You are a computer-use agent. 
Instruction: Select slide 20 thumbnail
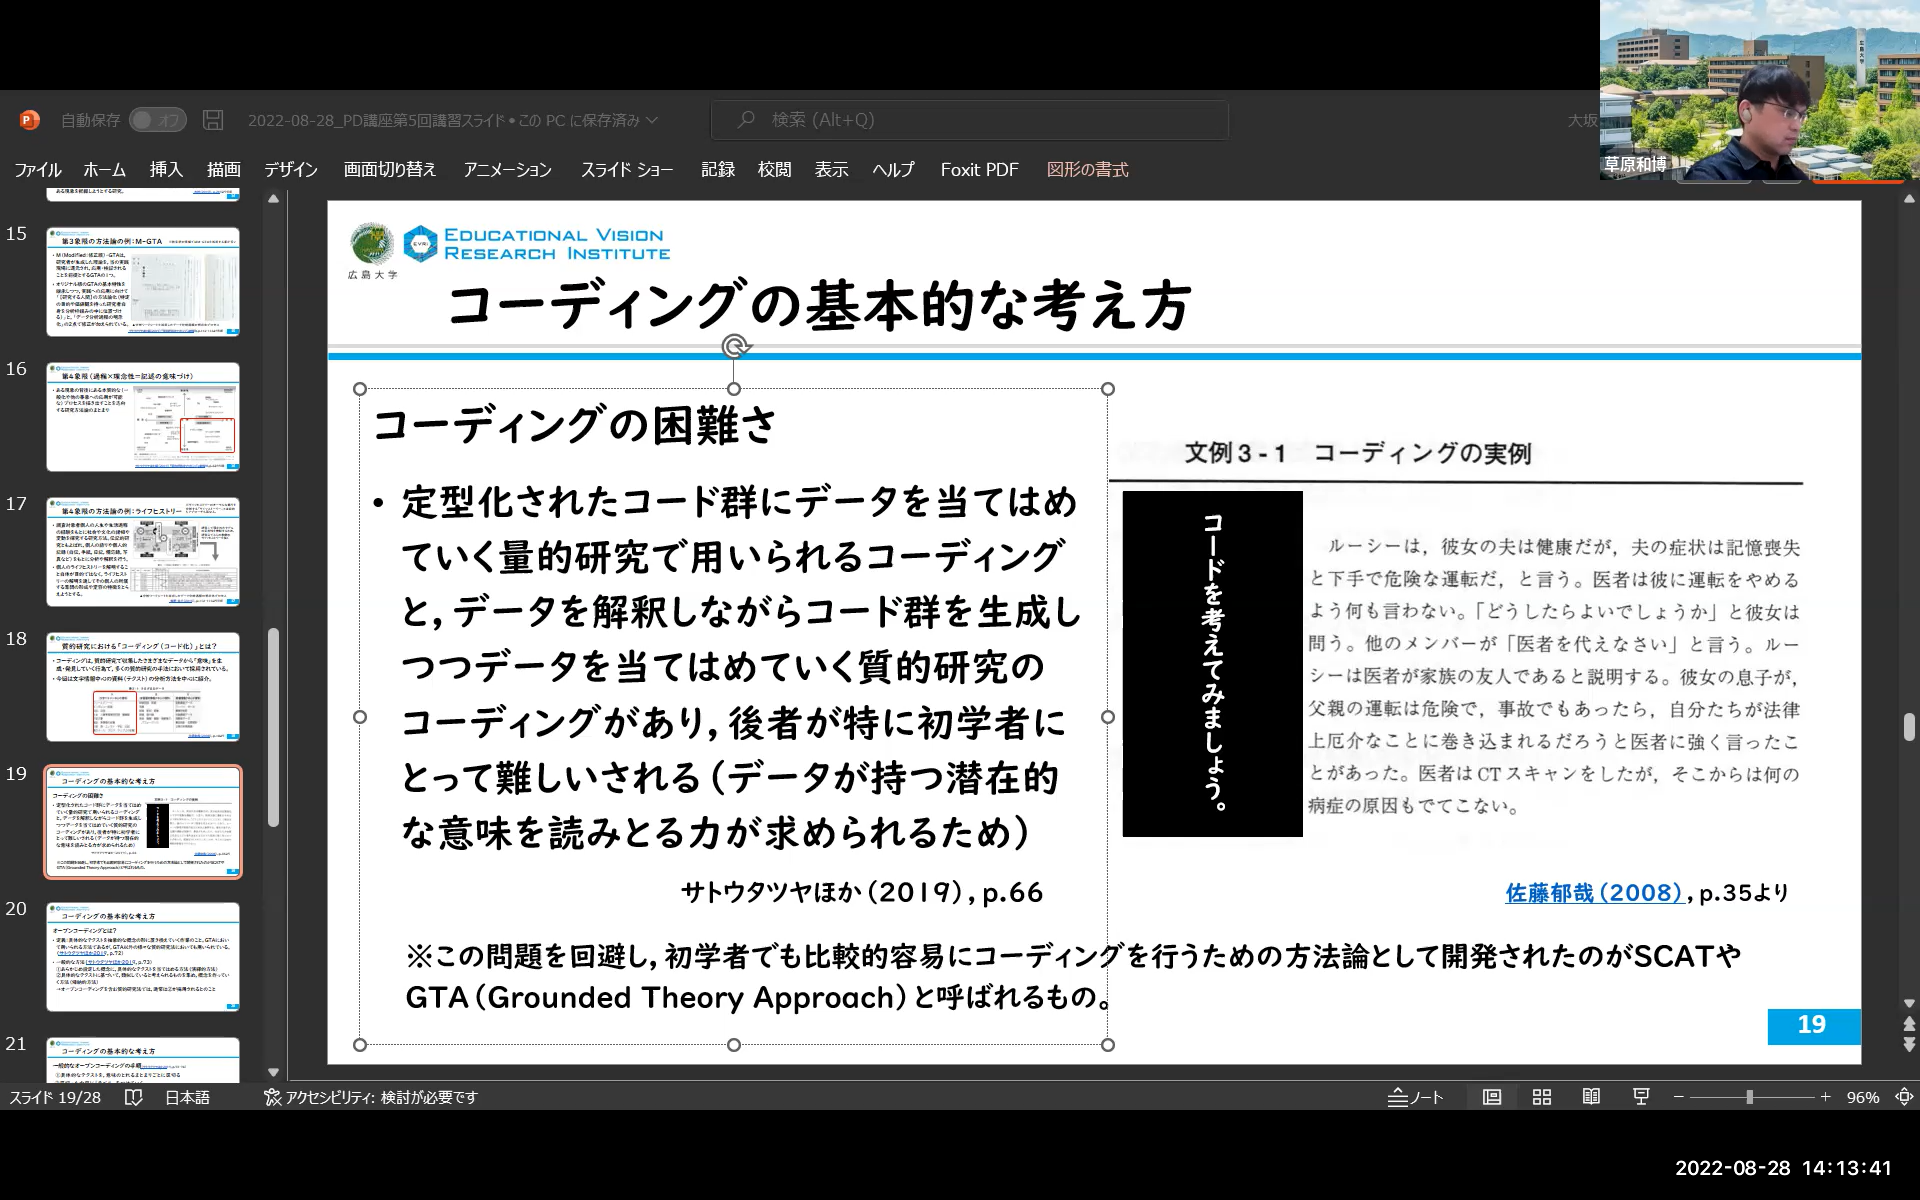coord(143,957)
